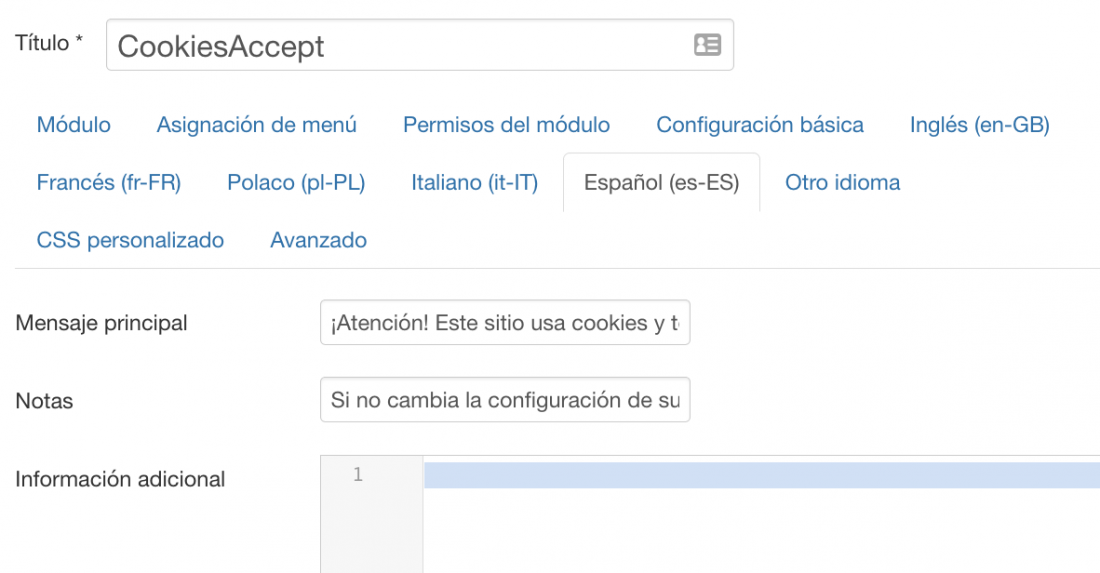Screen dimensions: 1100x573
Task: Open Permisos del módulo tab
Action: (x=507, y=125)
